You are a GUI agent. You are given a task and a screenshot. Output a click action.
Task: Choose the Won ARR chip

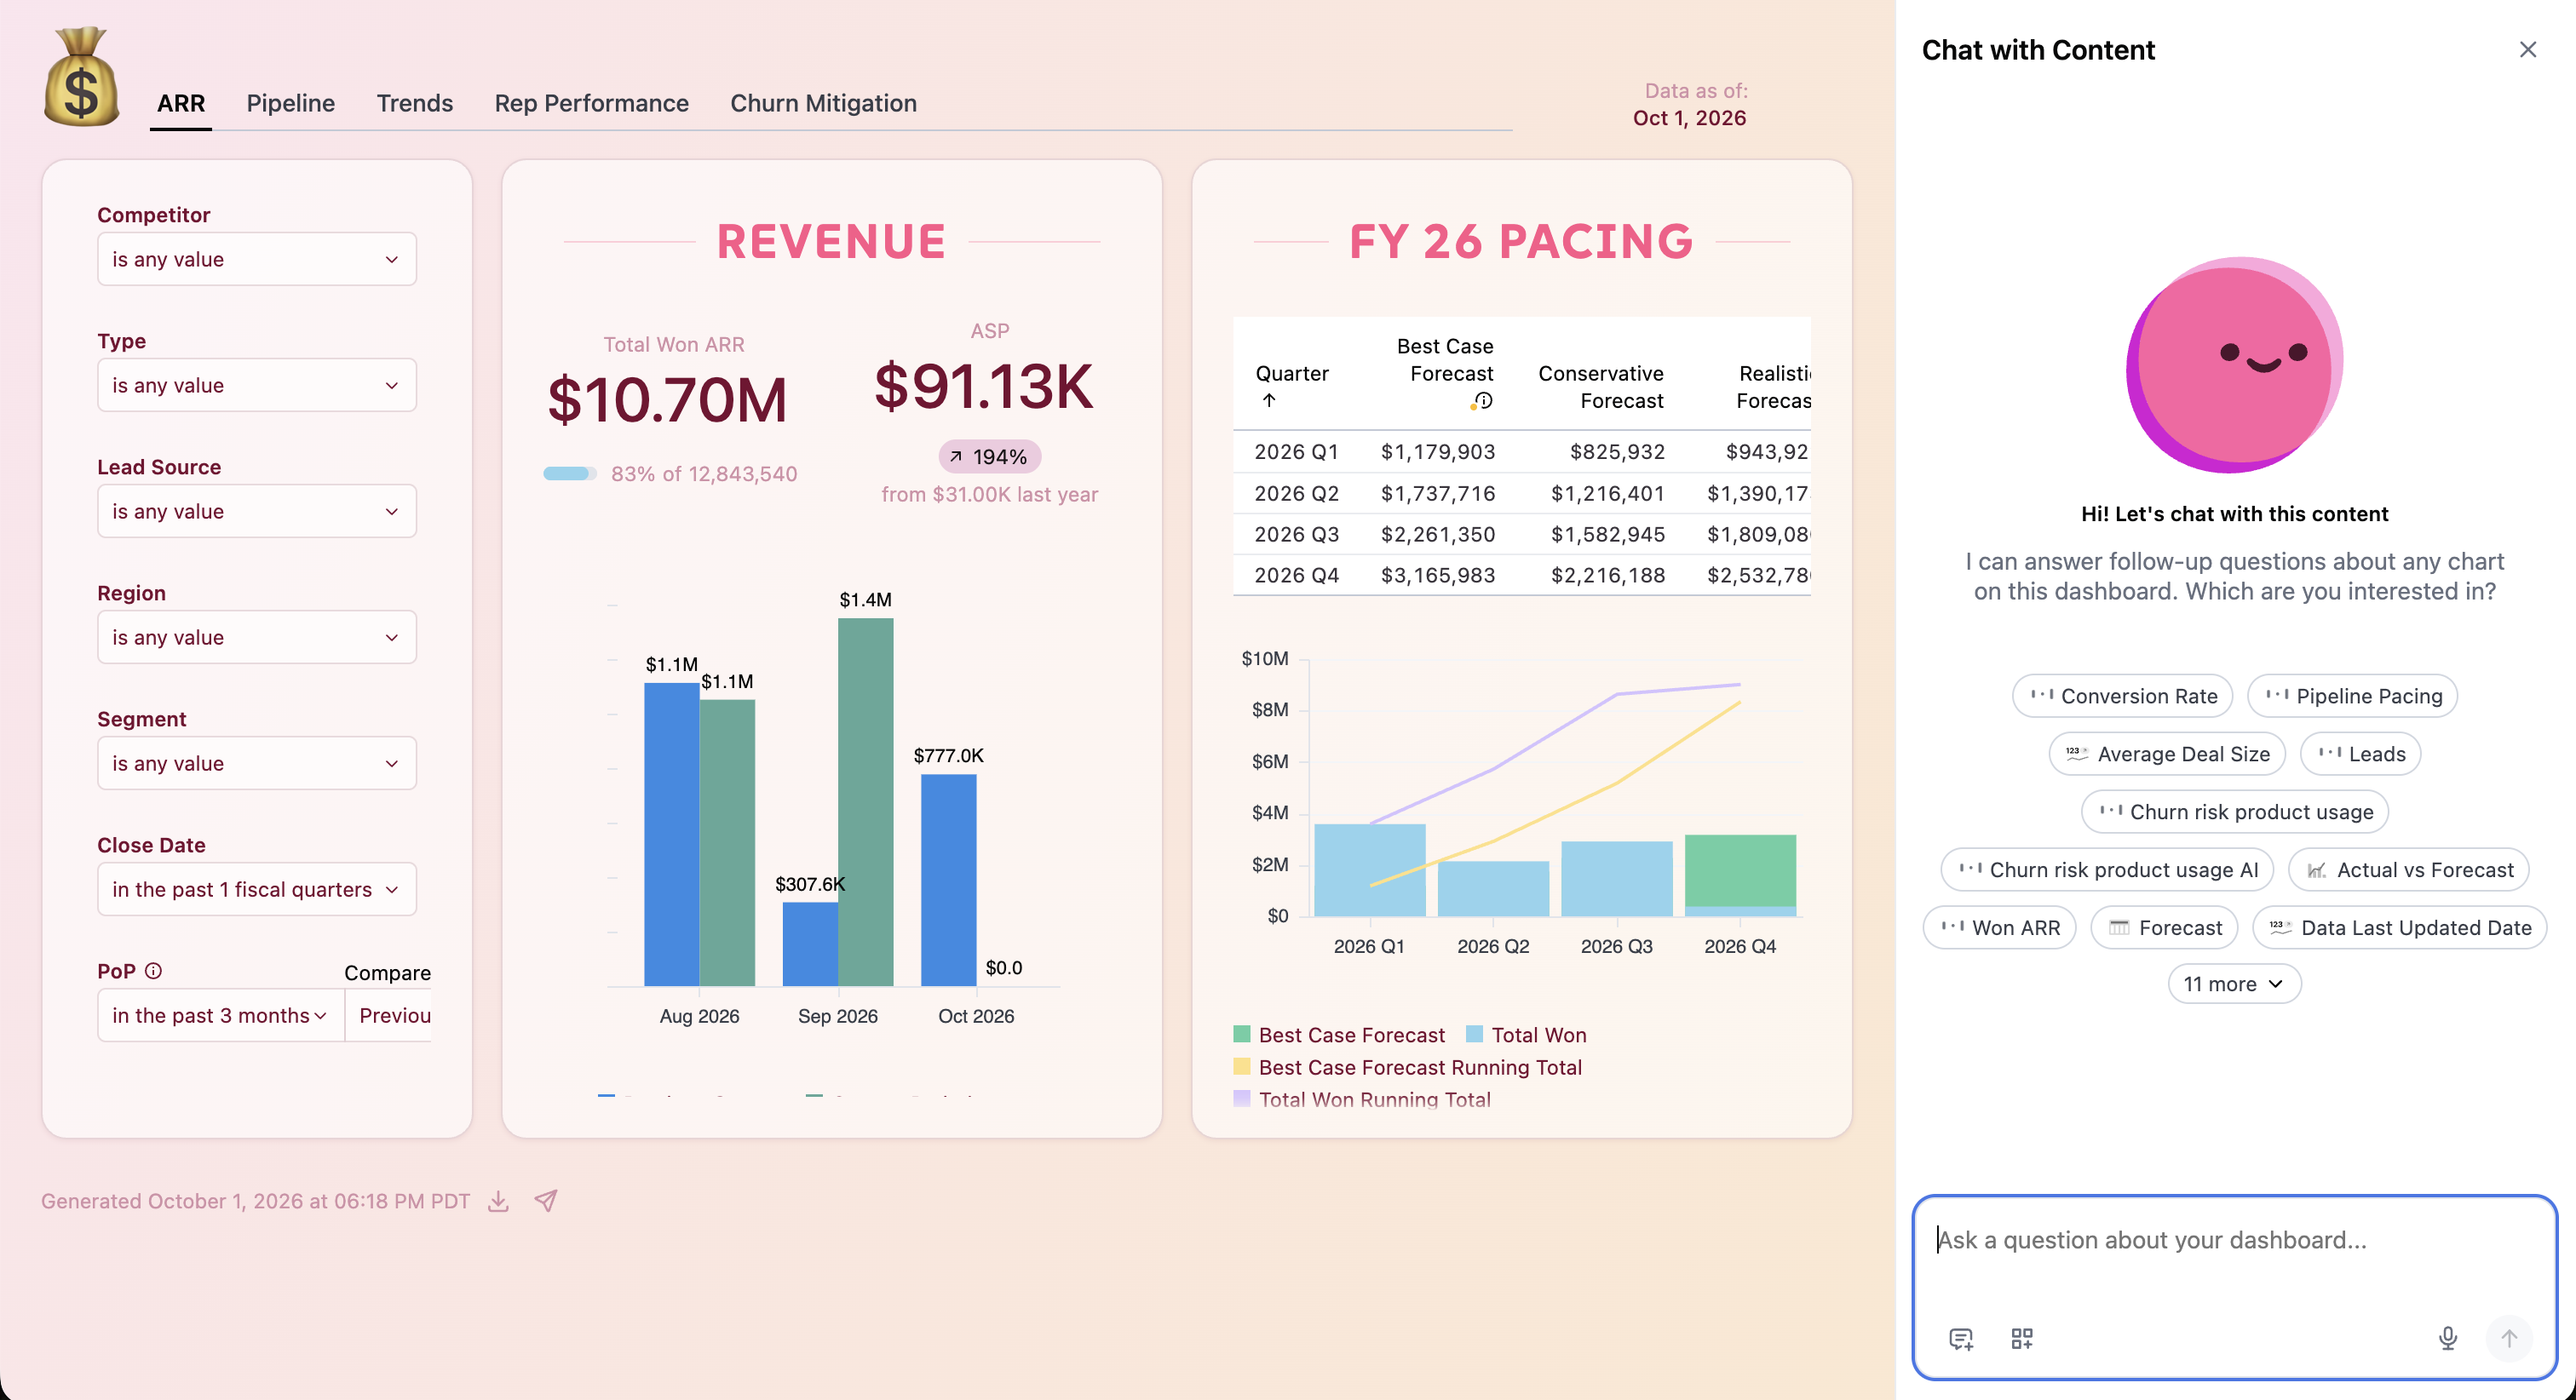pyautogui.click(x=1999, y=928)
